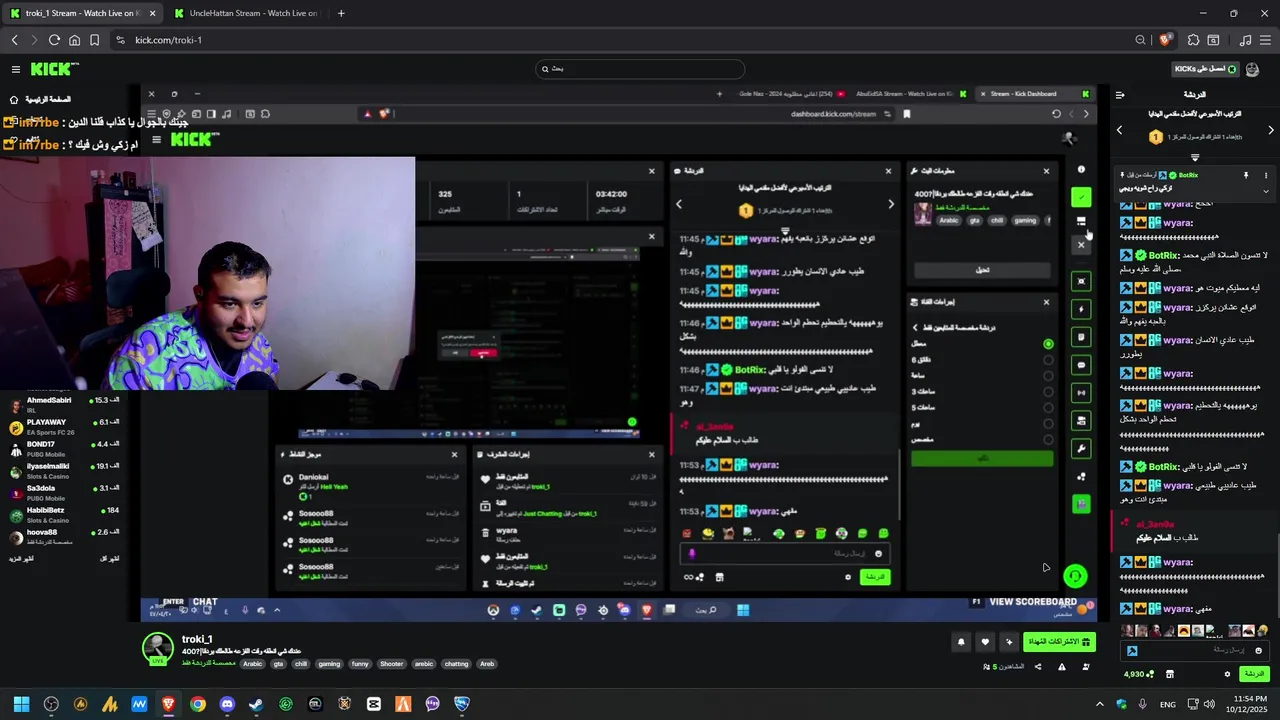The height and width of the screenshot is (720, 1280).
Task: Click the 'Arabic' stream tag
Action: (x=252, y=664)
